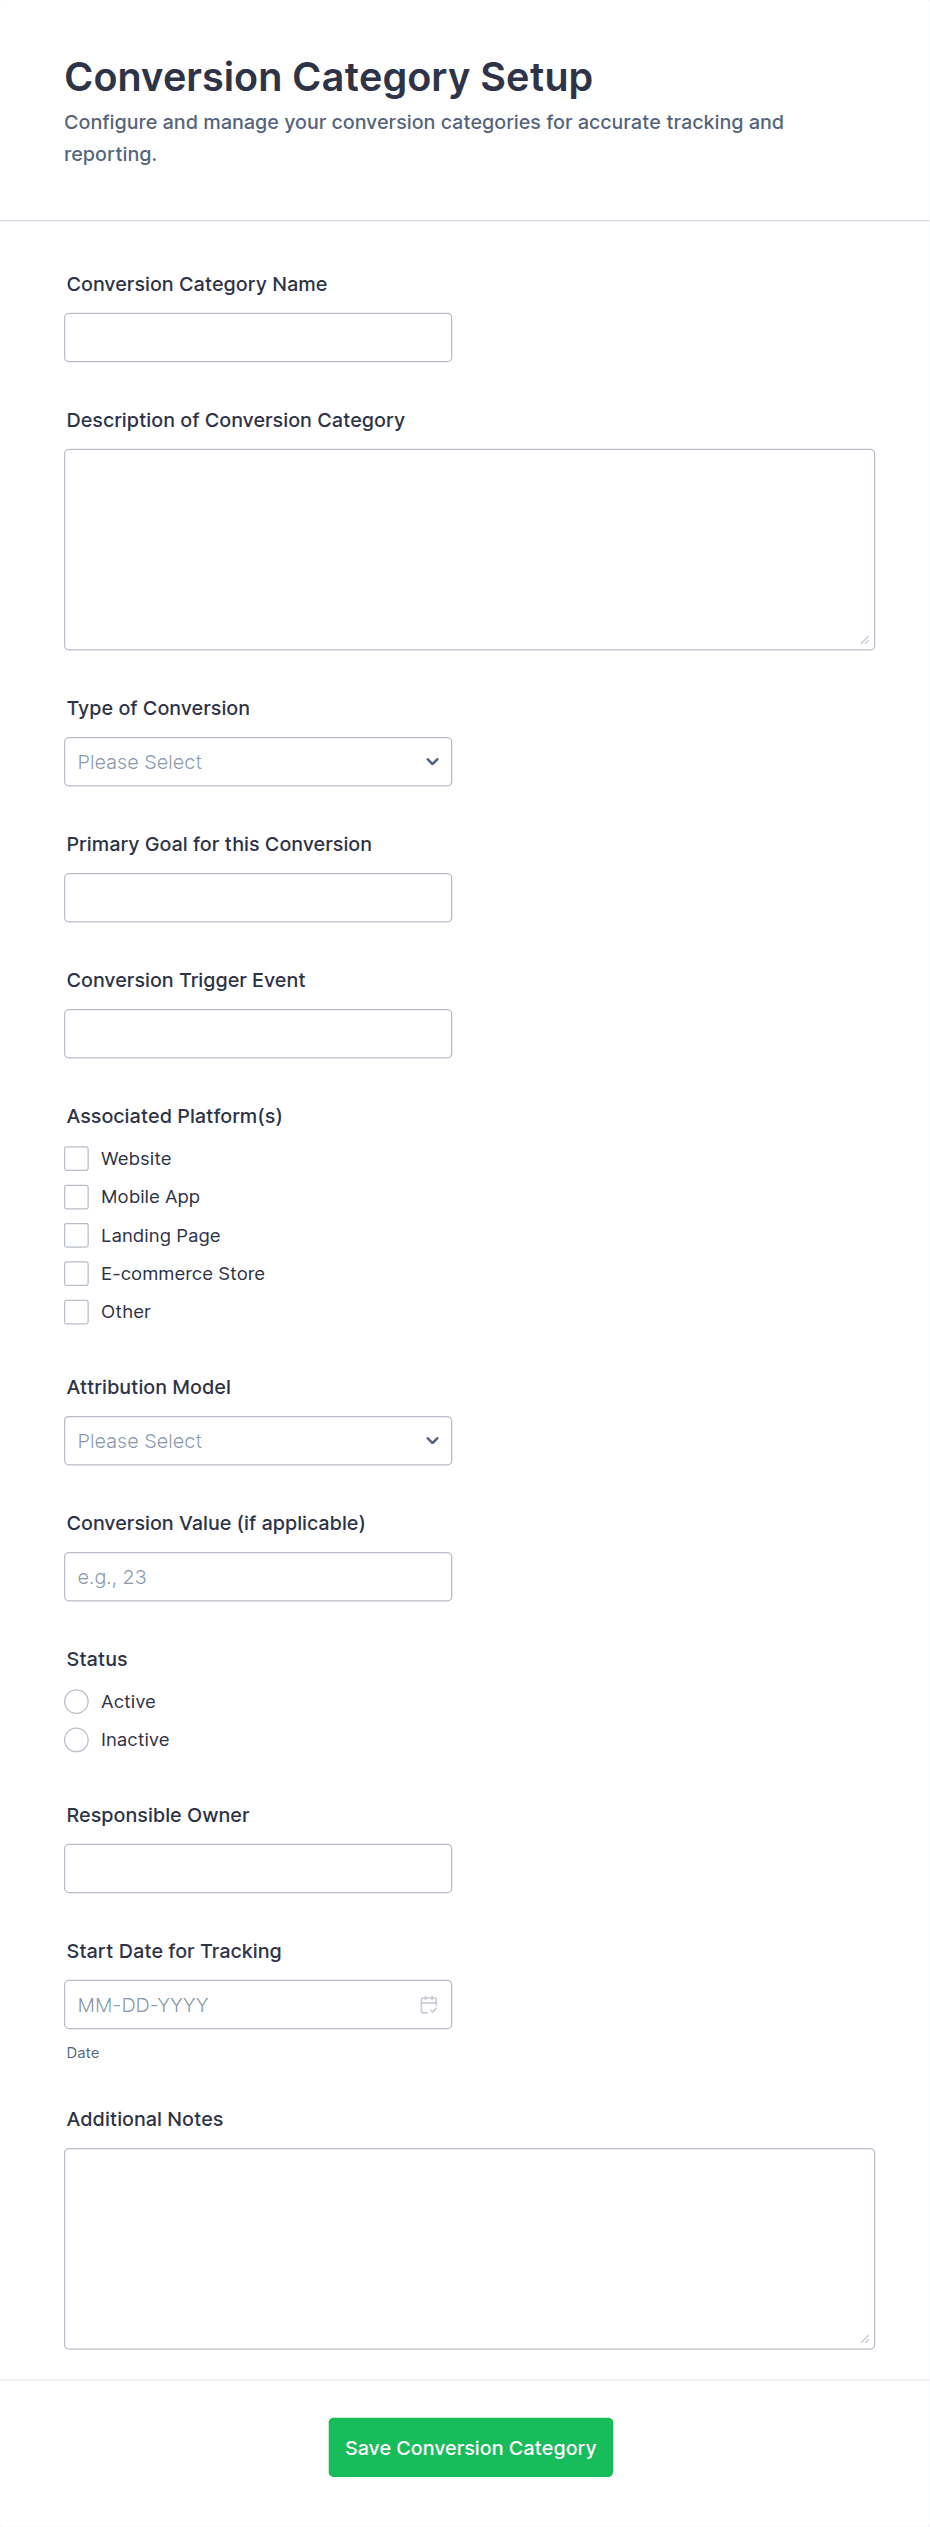
Task: Click the Conversion Value number field
Action: 258,1577
